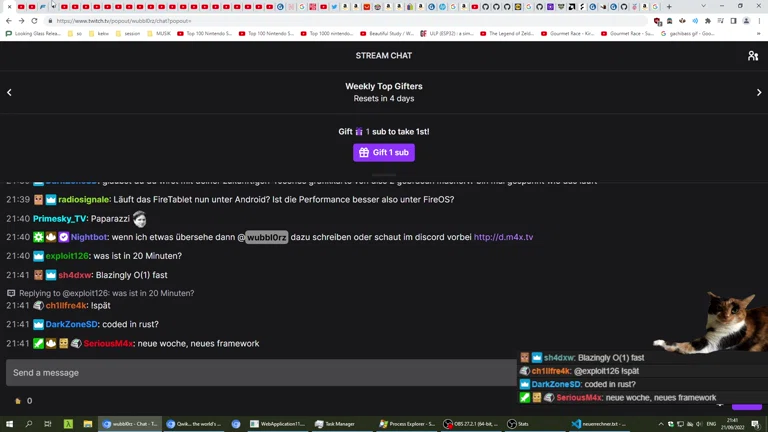Click the Paparazzi emote in Primesky_TV message
This screenshot has height=432, width=768.
[140, 219]
